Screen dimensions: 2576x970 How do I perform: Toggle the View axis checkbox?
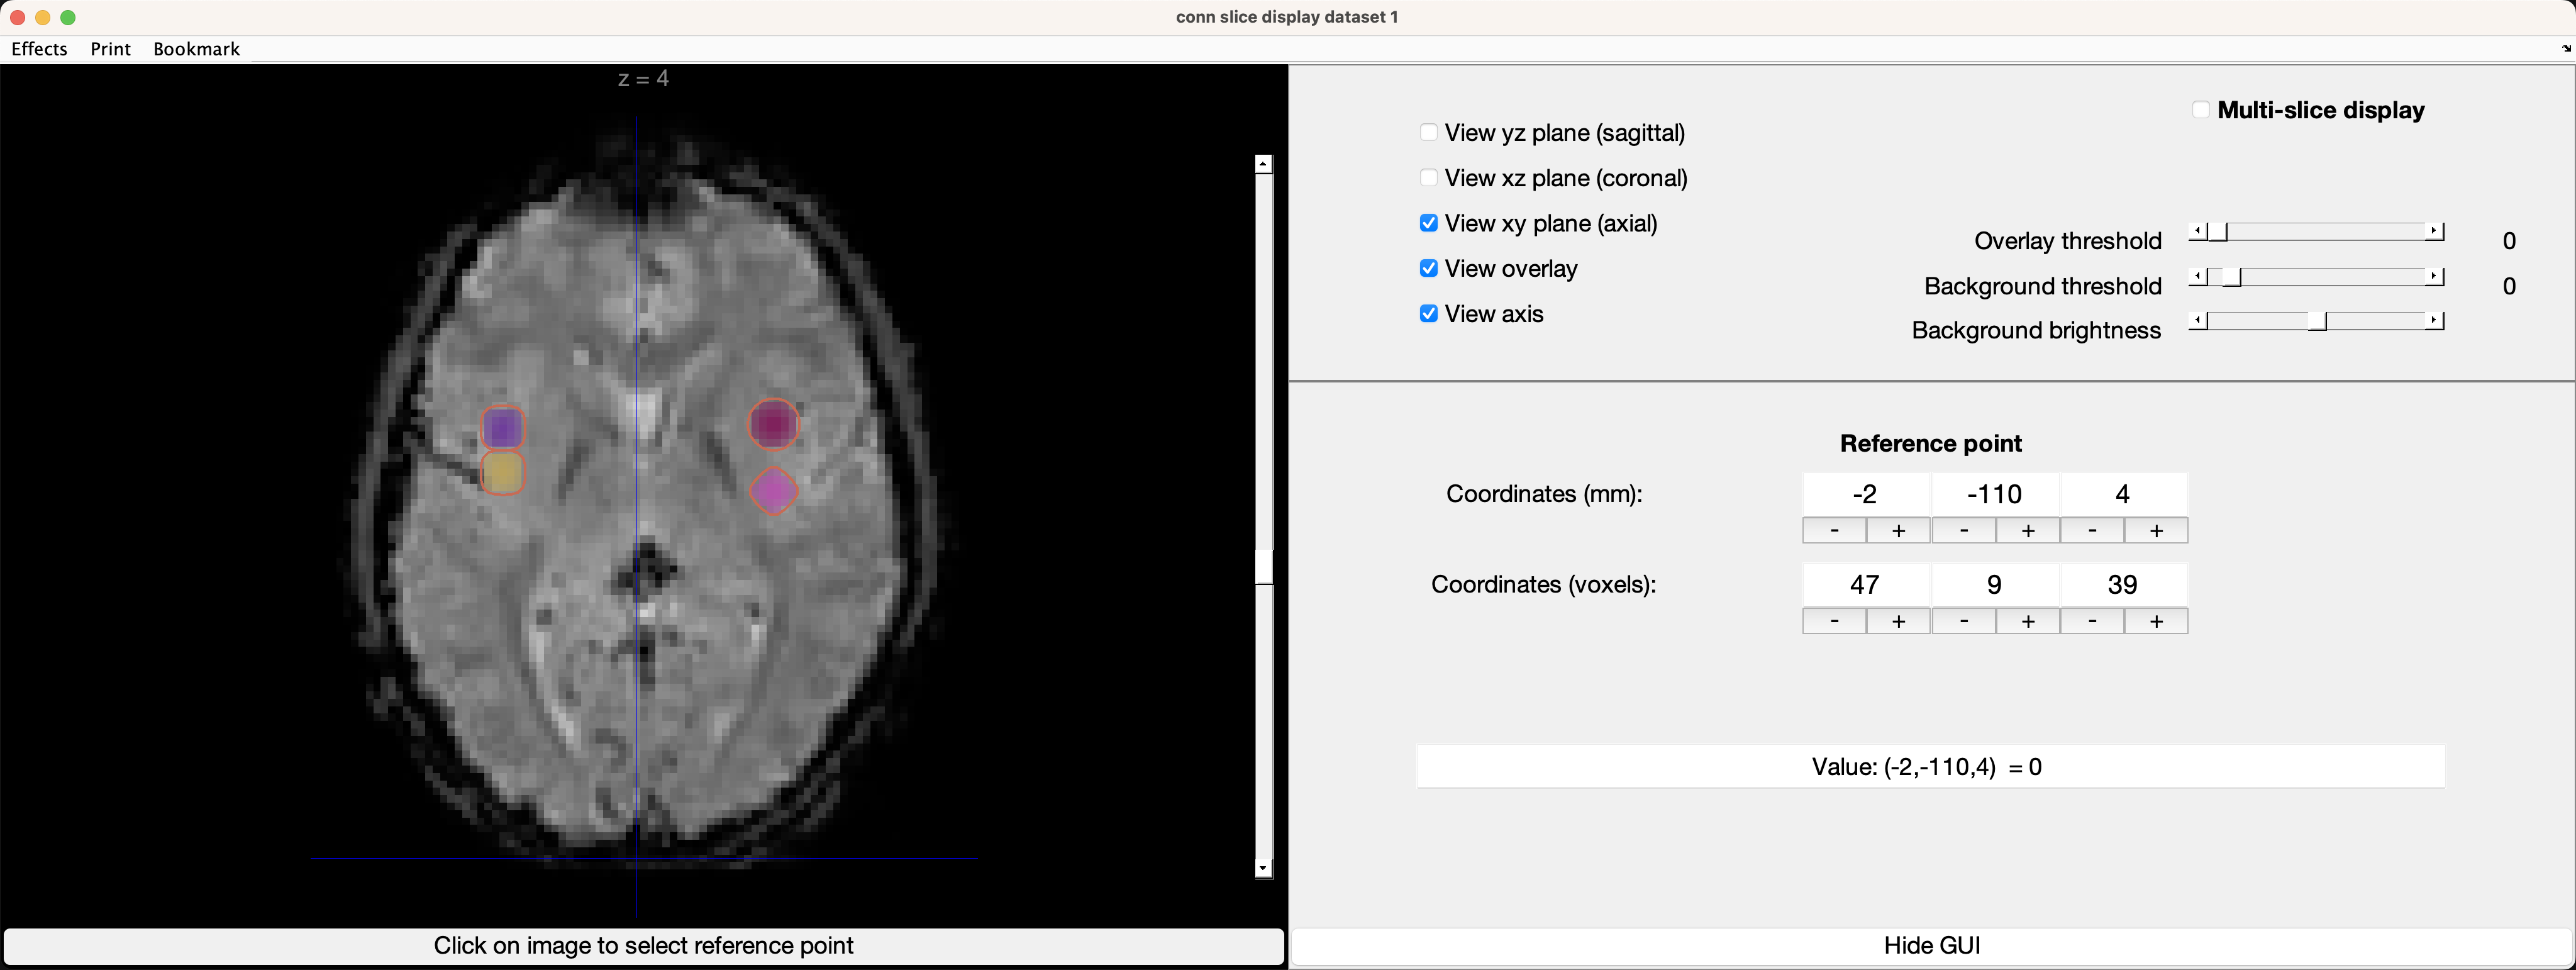(1429, 314)
